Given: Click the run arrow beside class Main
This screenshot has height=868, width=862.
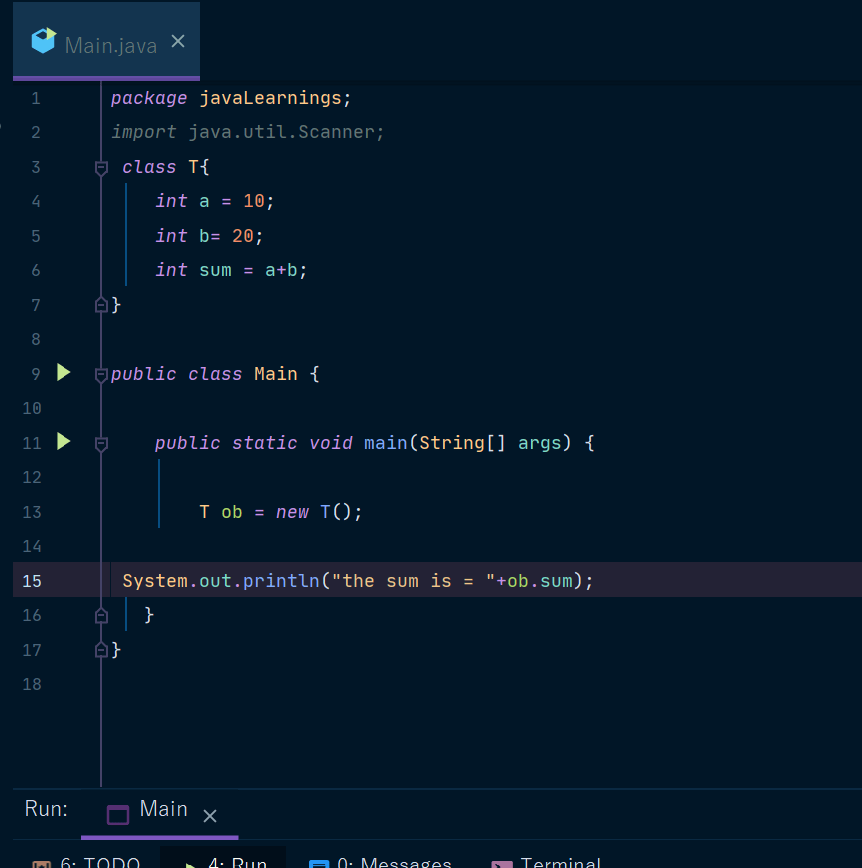Looking at the screenshot, I should point(64,373).
